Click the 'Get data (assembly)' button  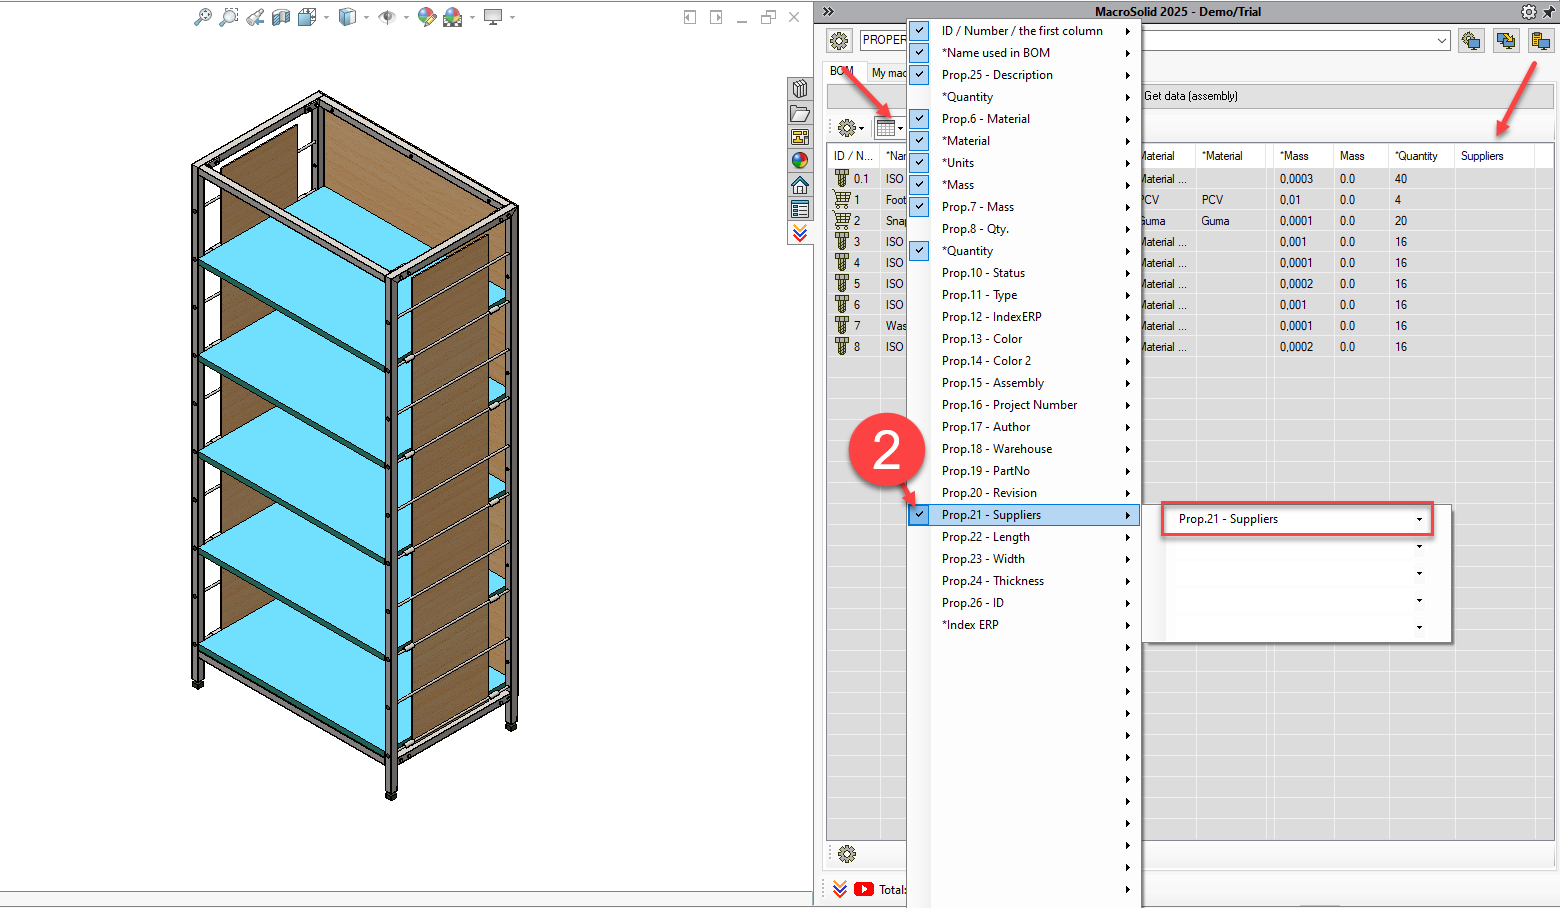pyautogui.click(x=1190, y=96)
